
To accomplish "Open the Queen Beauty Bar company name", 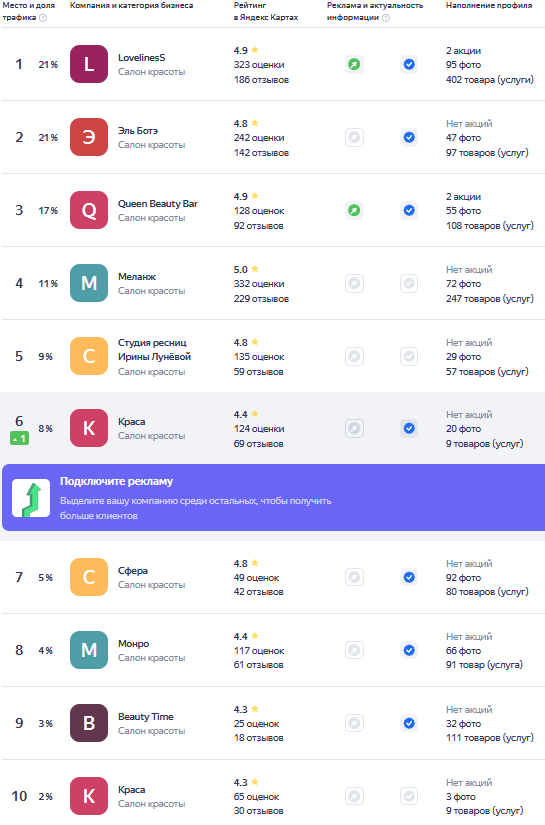I will coord(158,204).
